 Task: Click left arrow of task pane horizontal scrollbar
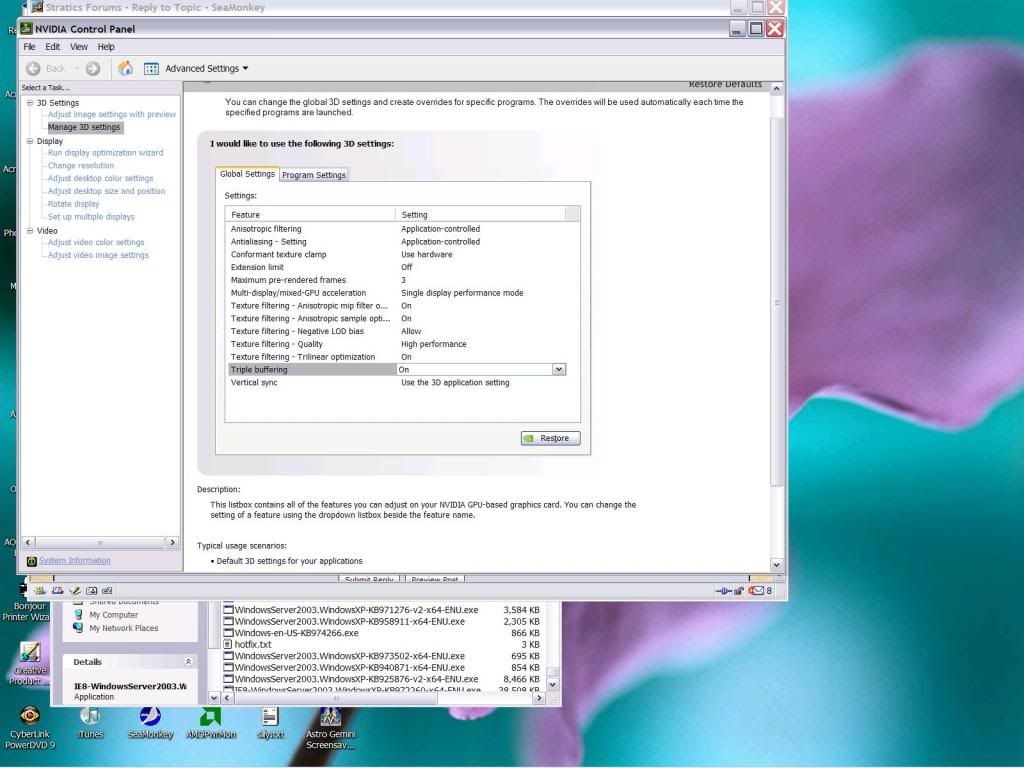(28, 542)
